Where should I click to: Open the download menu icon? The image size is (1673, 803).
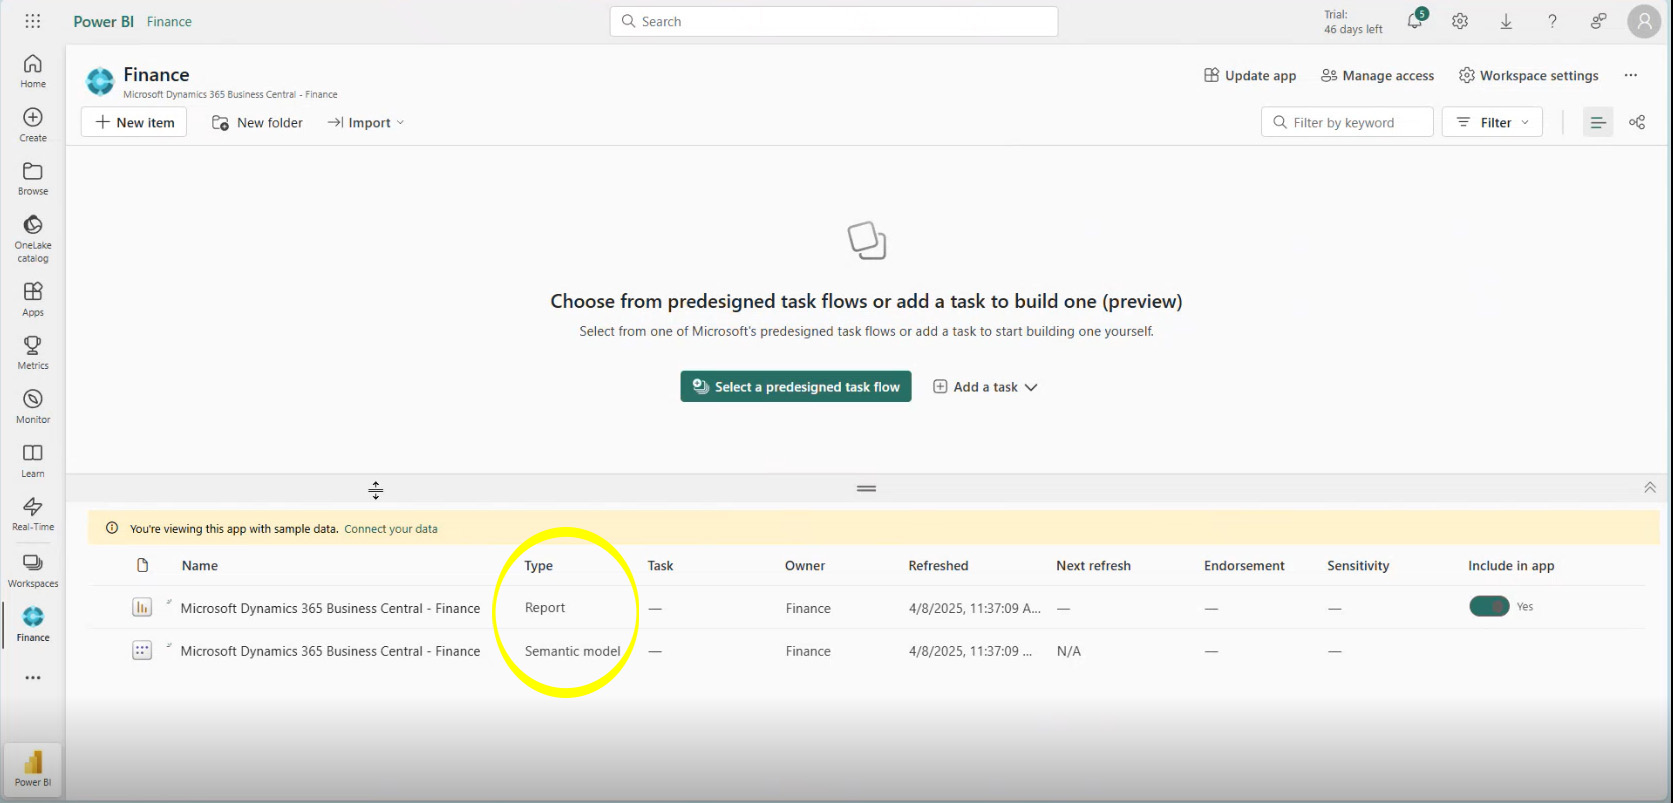click(x=1506, y=21)
